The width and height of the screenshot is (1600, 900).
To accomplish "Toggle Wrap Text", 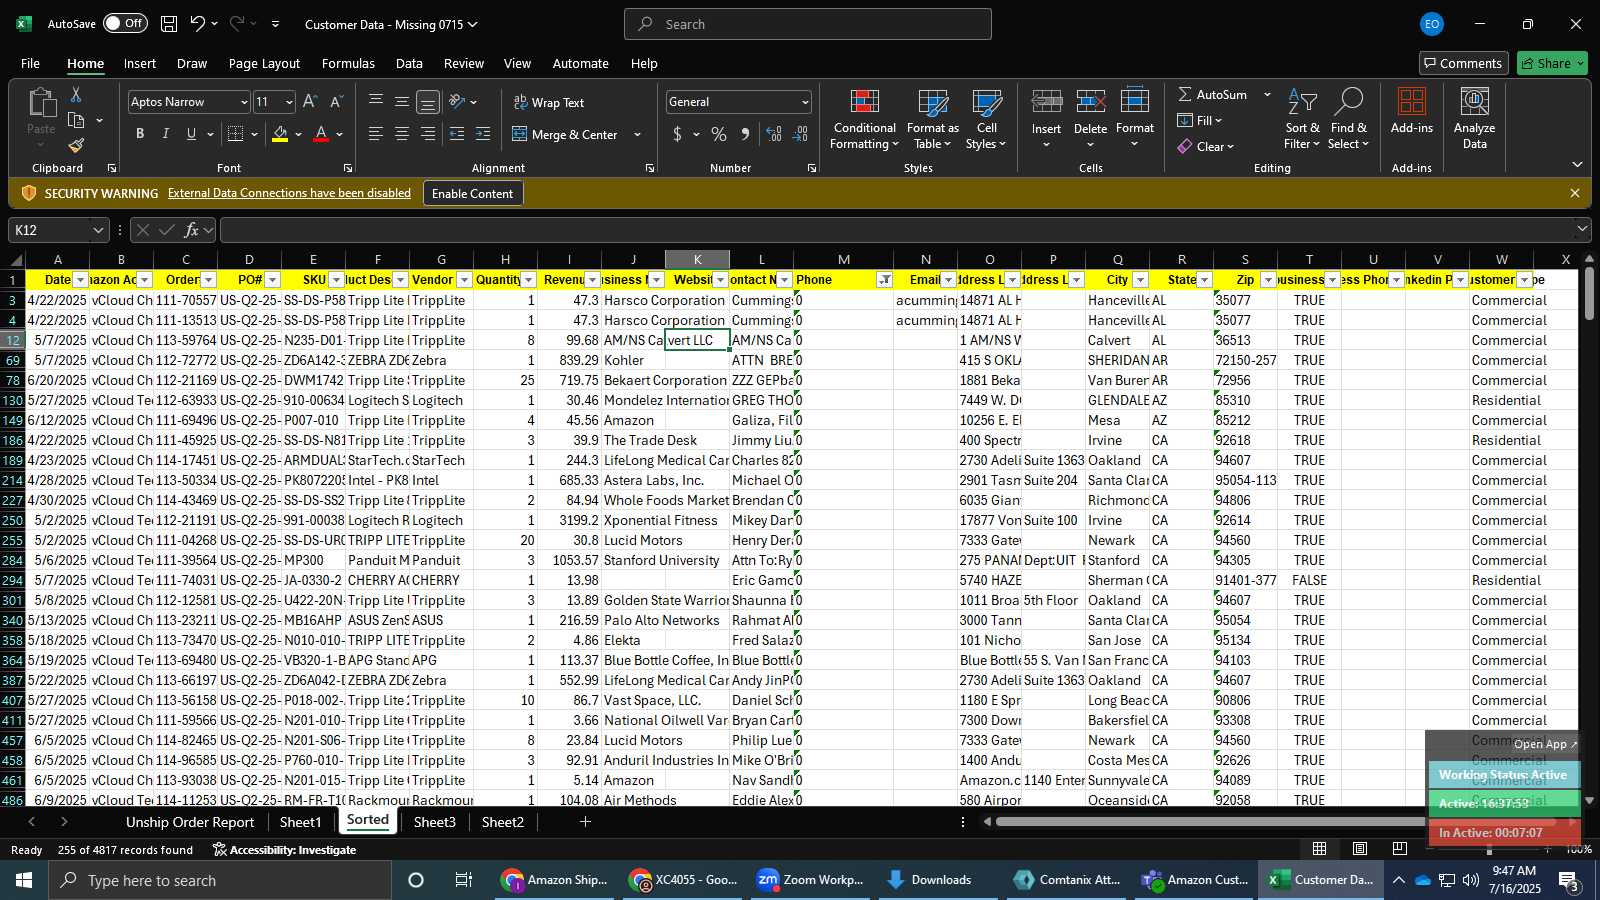I will coord(549,102).
